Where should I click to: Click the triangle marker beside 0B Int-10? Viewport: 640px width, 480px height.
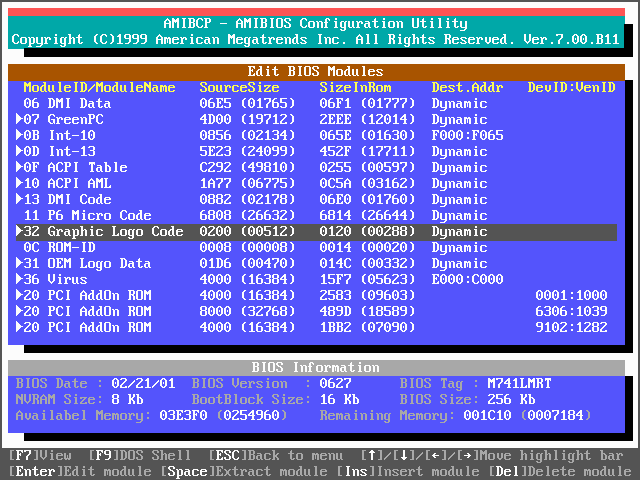tap(19, 135)
